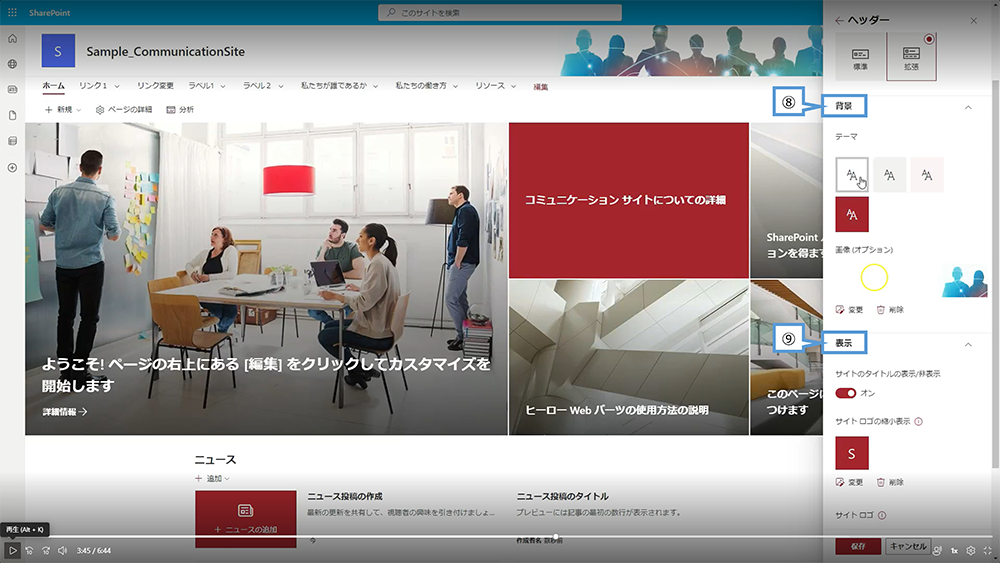Click 削除 under background image
The width and height of the screenshot is (1000, 563).
point(890,310)
